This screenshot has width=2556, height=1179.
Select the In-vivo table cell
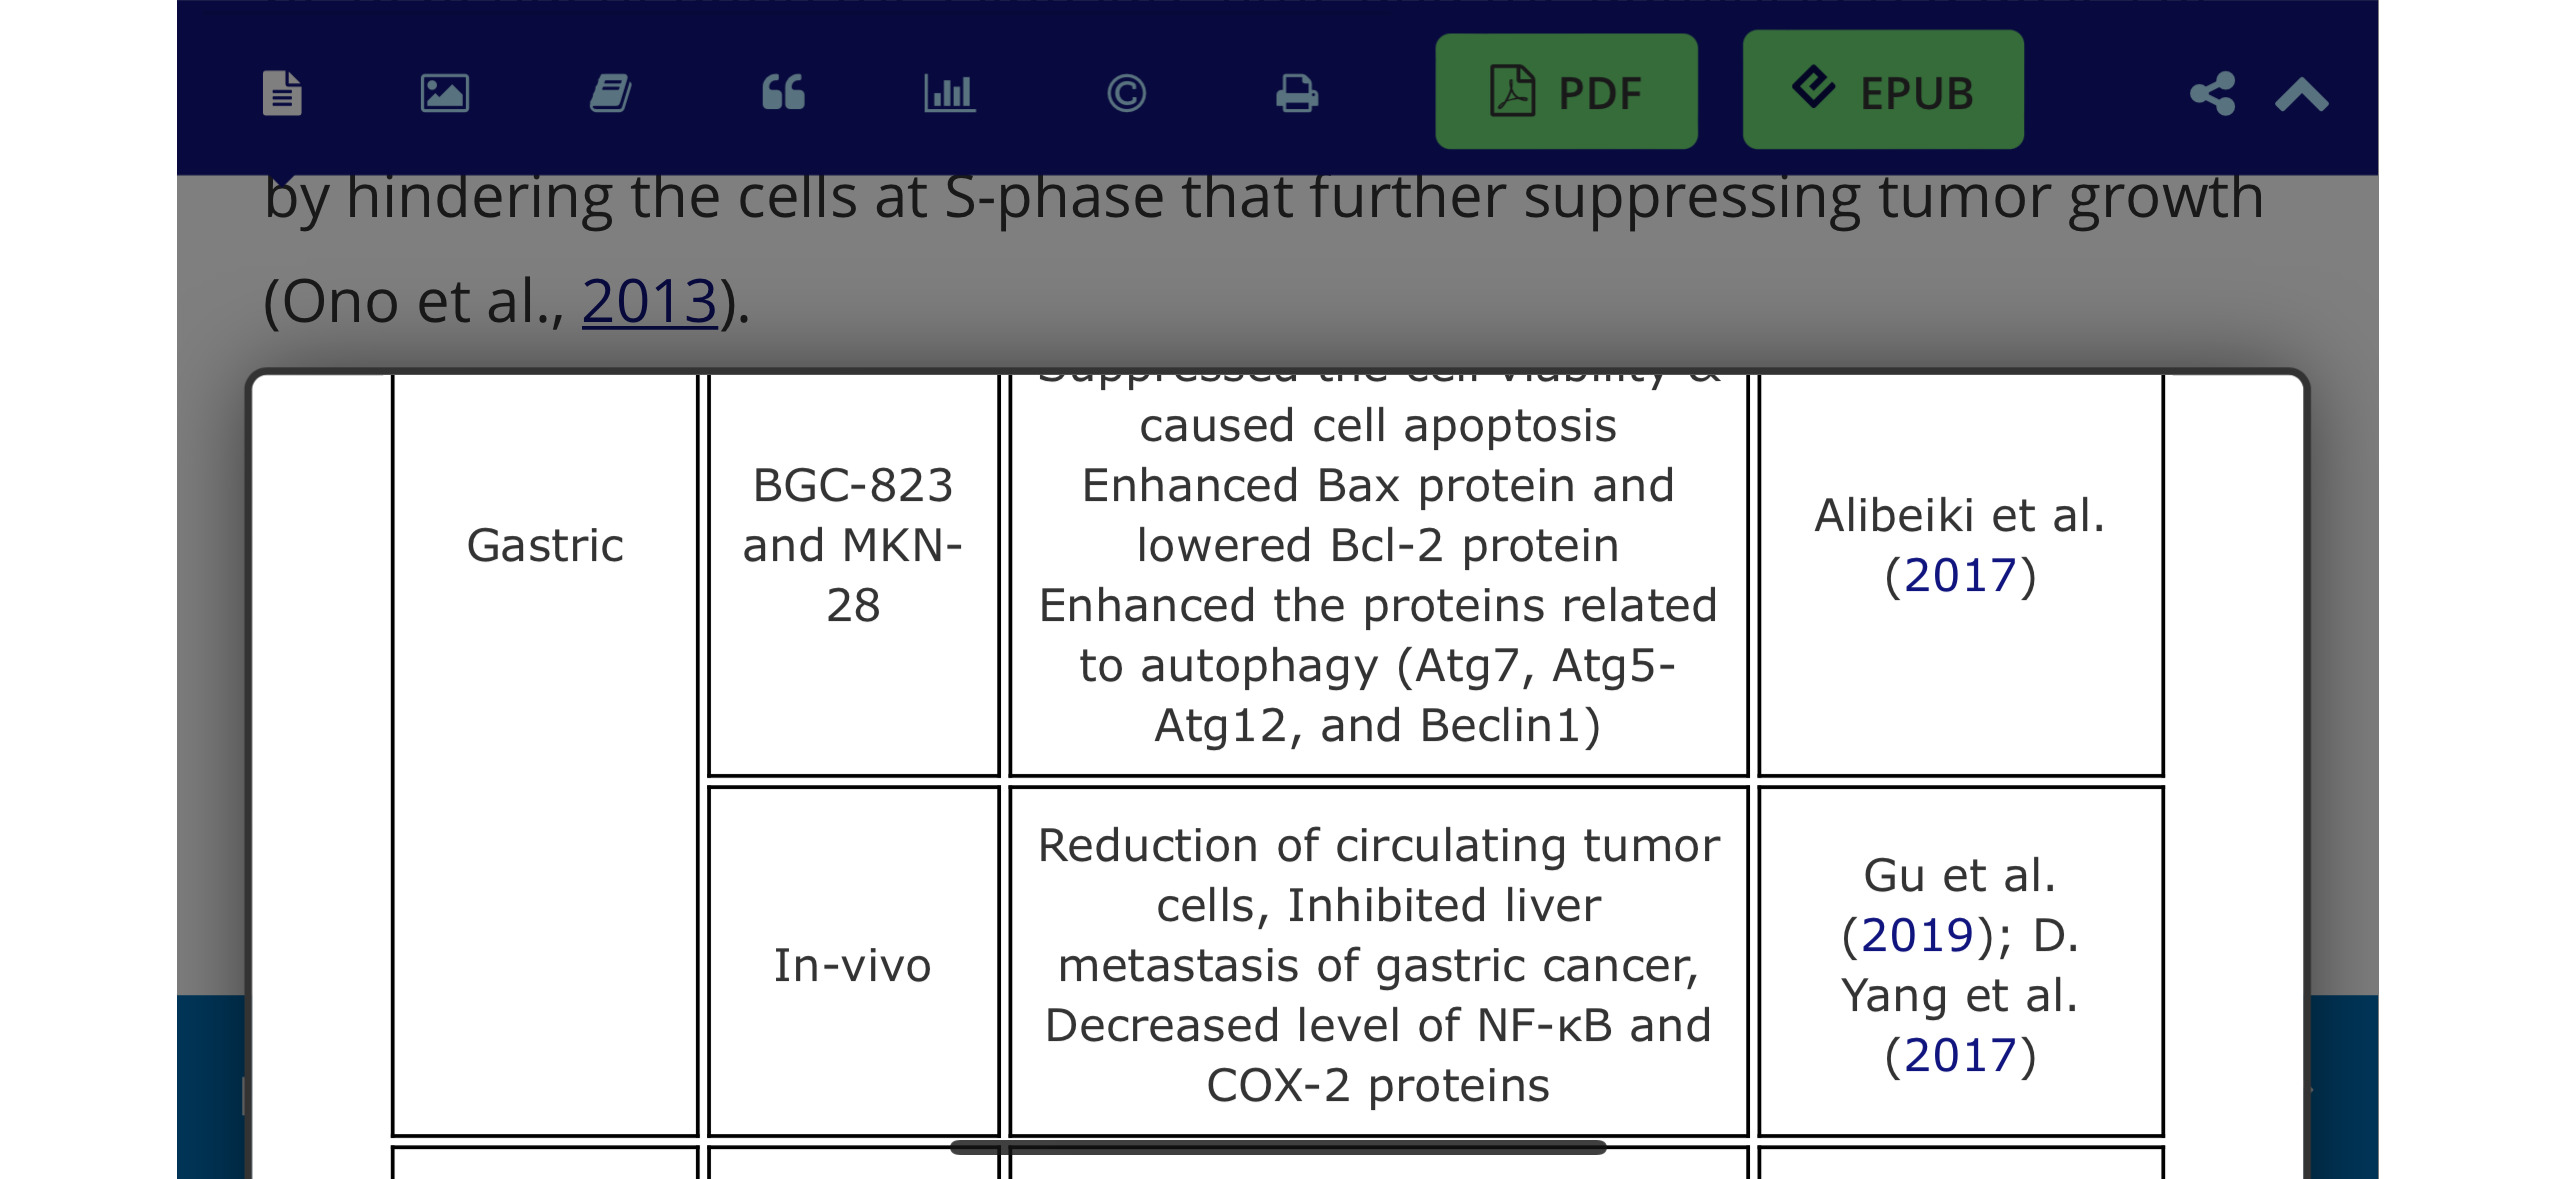[x=853, y=961]
